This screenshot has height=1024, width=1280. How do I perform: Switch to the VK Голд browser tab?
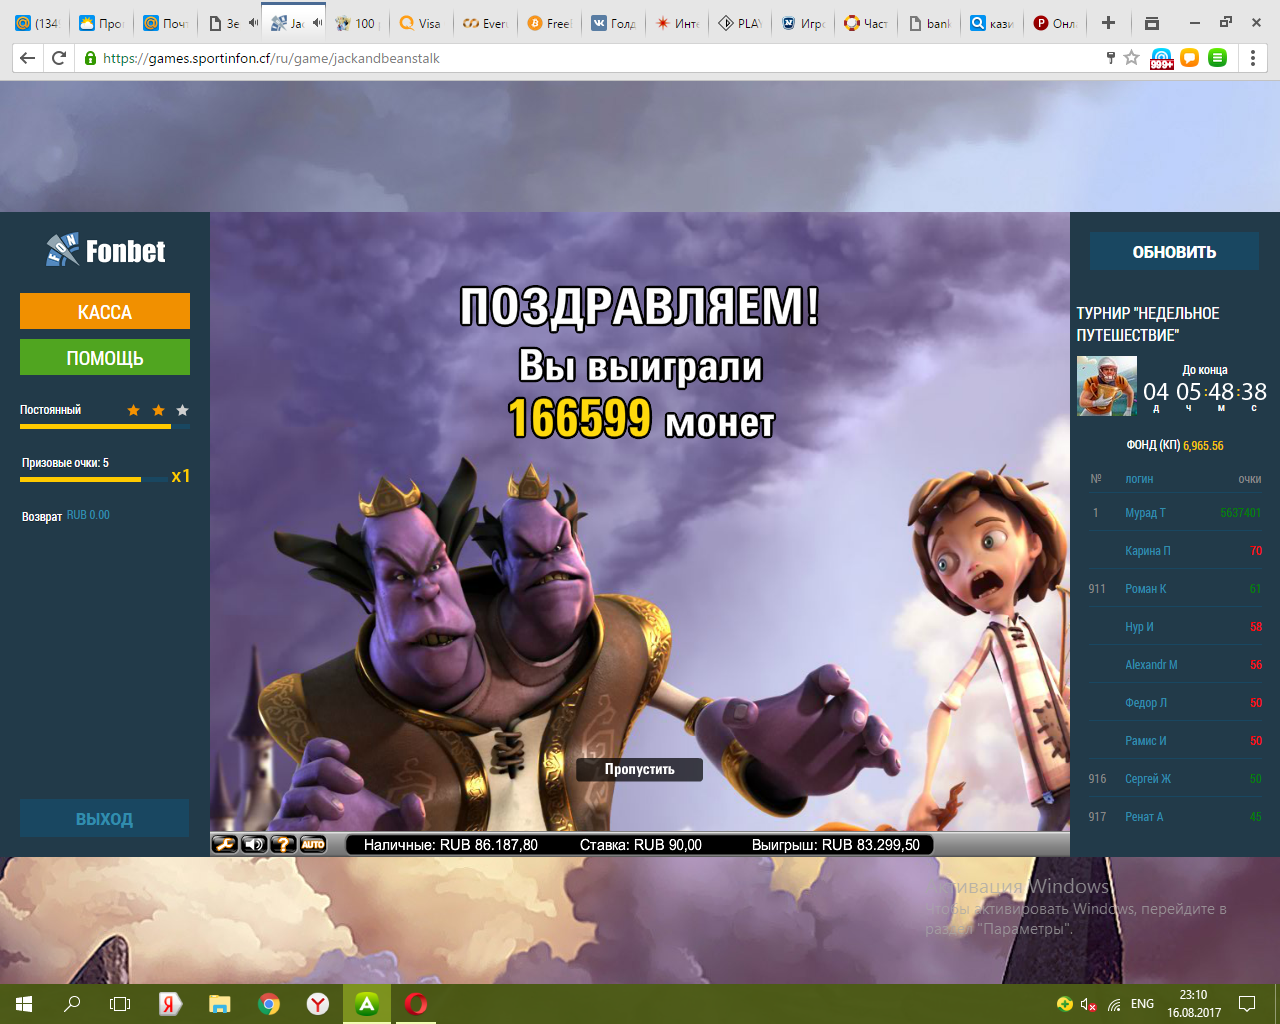point(612,23)
